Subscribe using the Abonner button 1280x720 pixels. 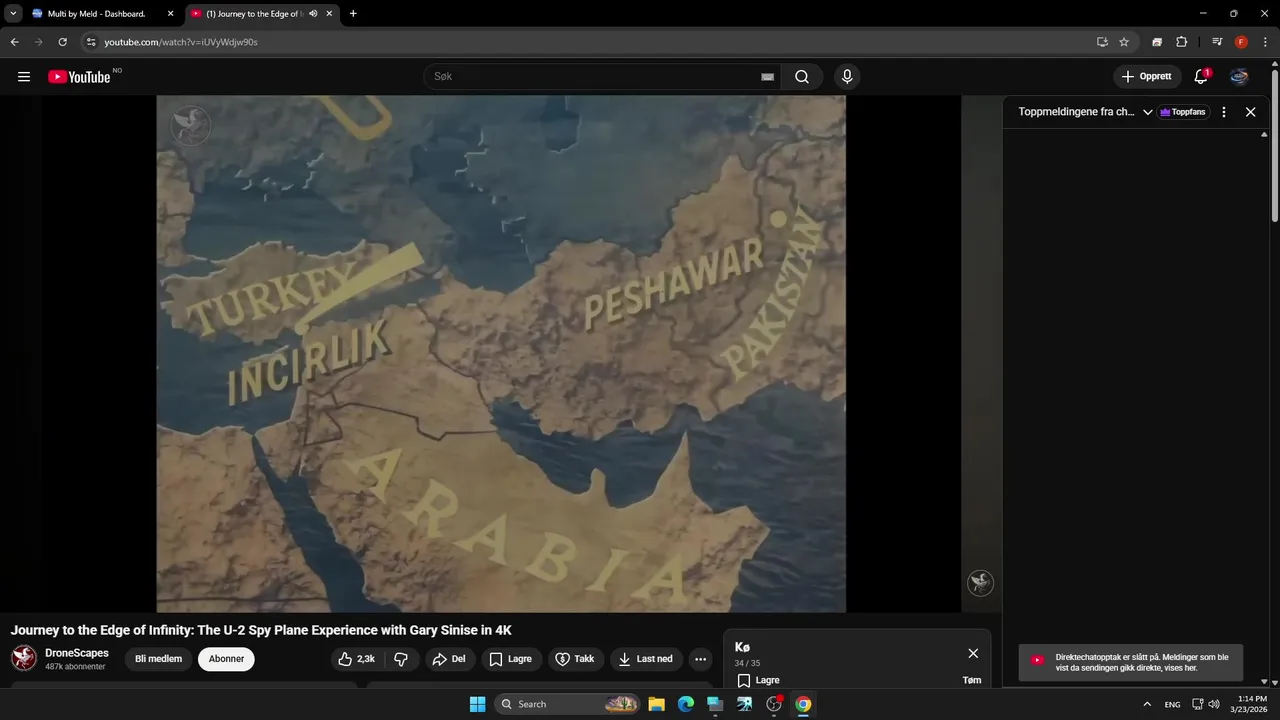coord(226,659)
